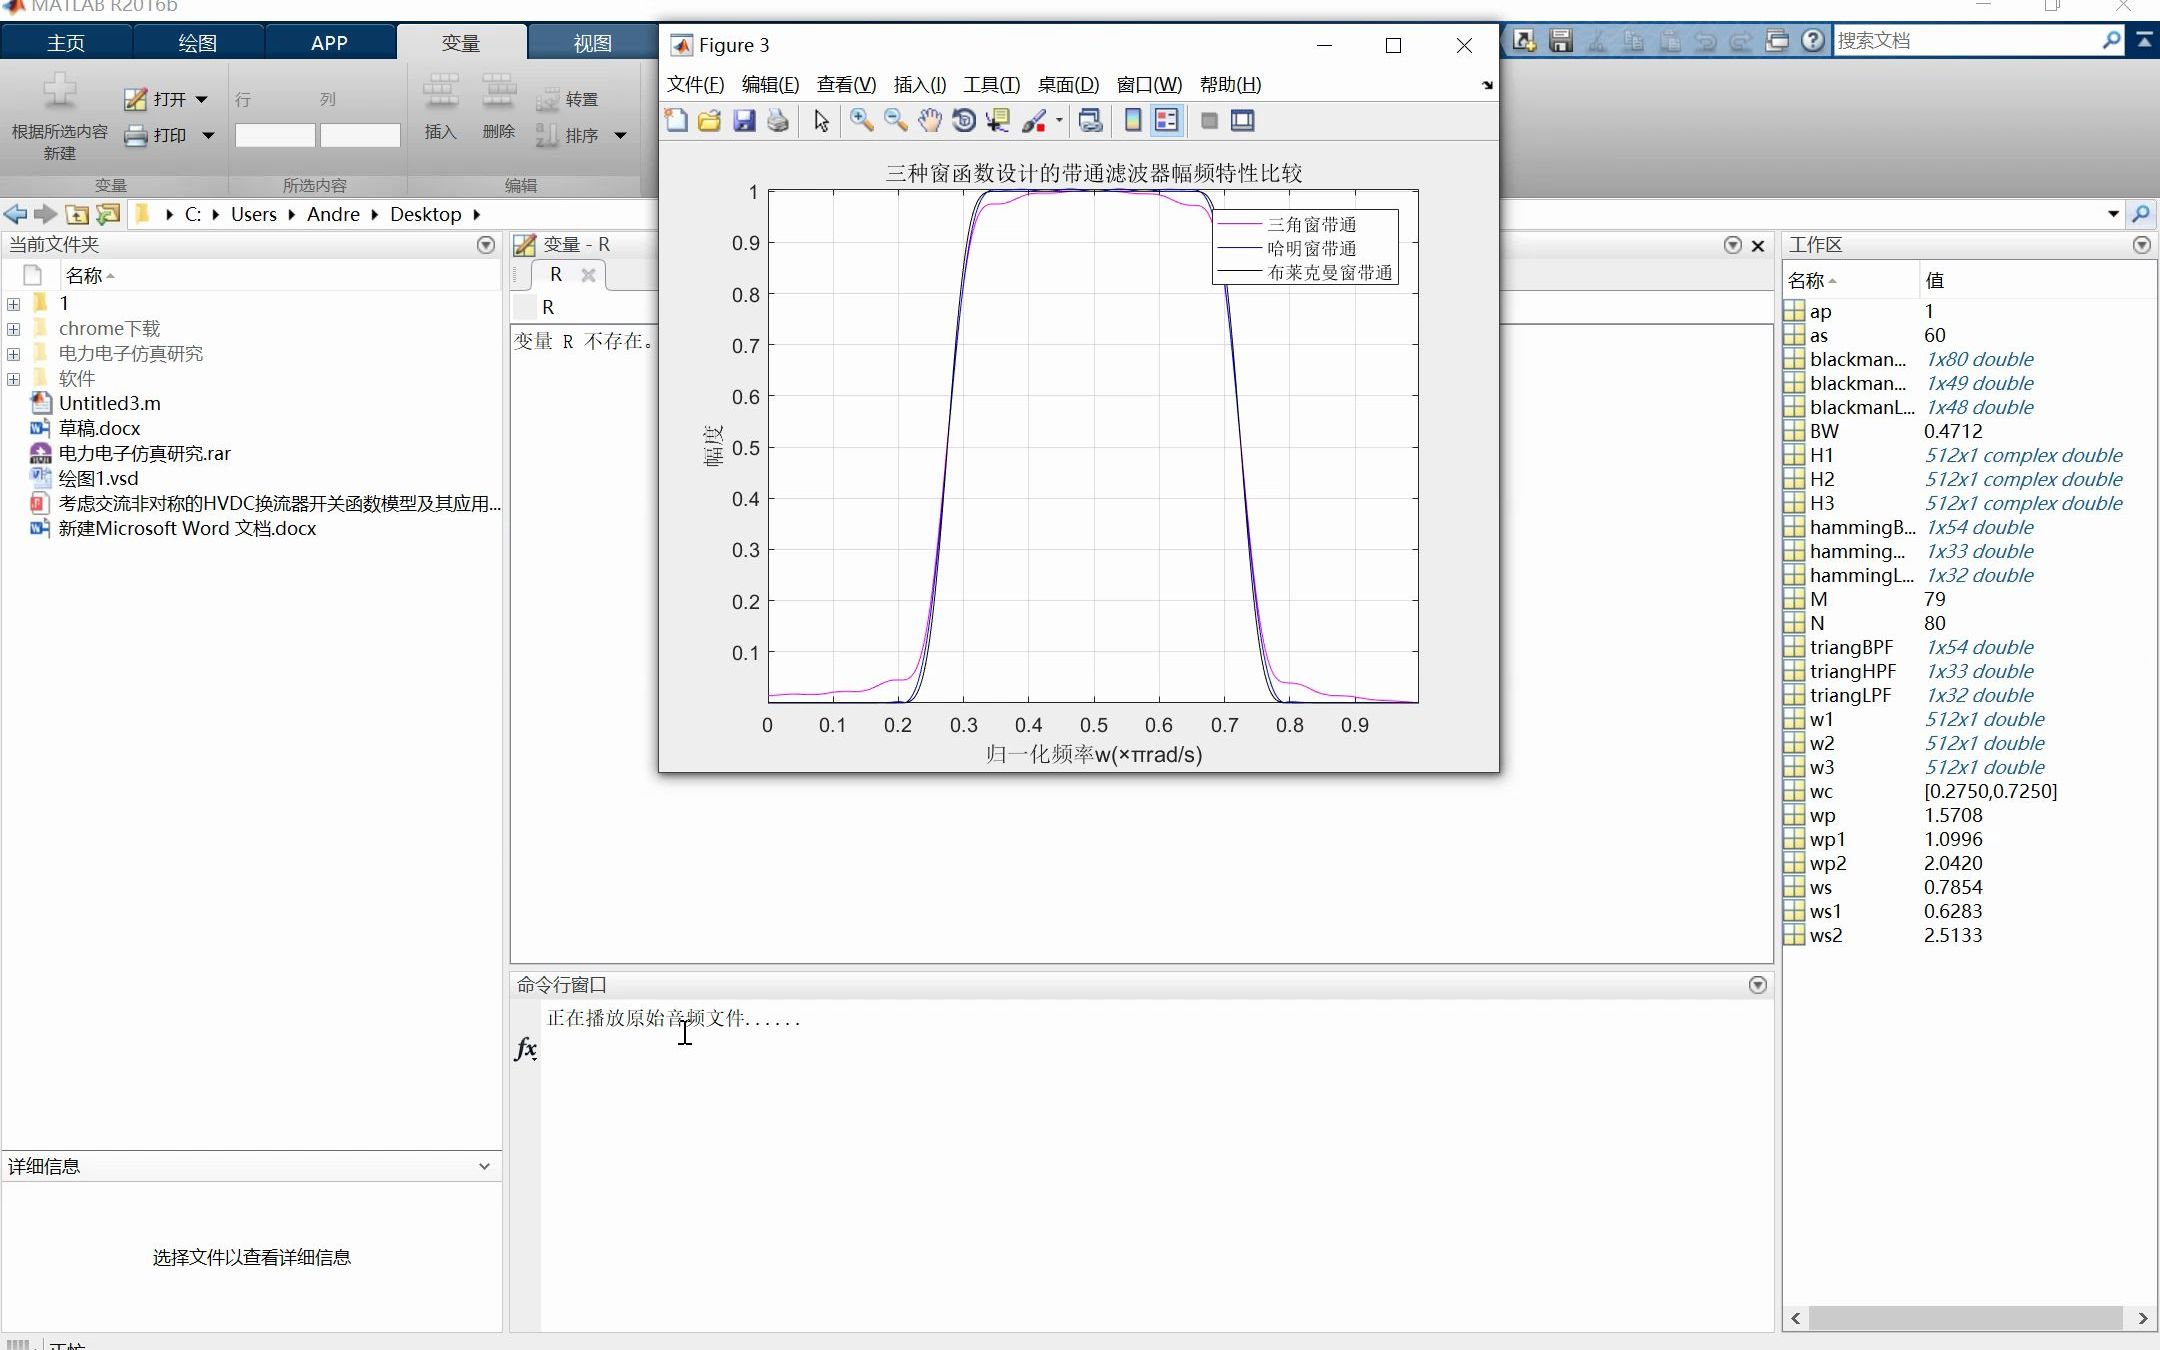Toggle the Insert Colorbar button
Screen dimensions: 2160x1350
coord(1133,121)
